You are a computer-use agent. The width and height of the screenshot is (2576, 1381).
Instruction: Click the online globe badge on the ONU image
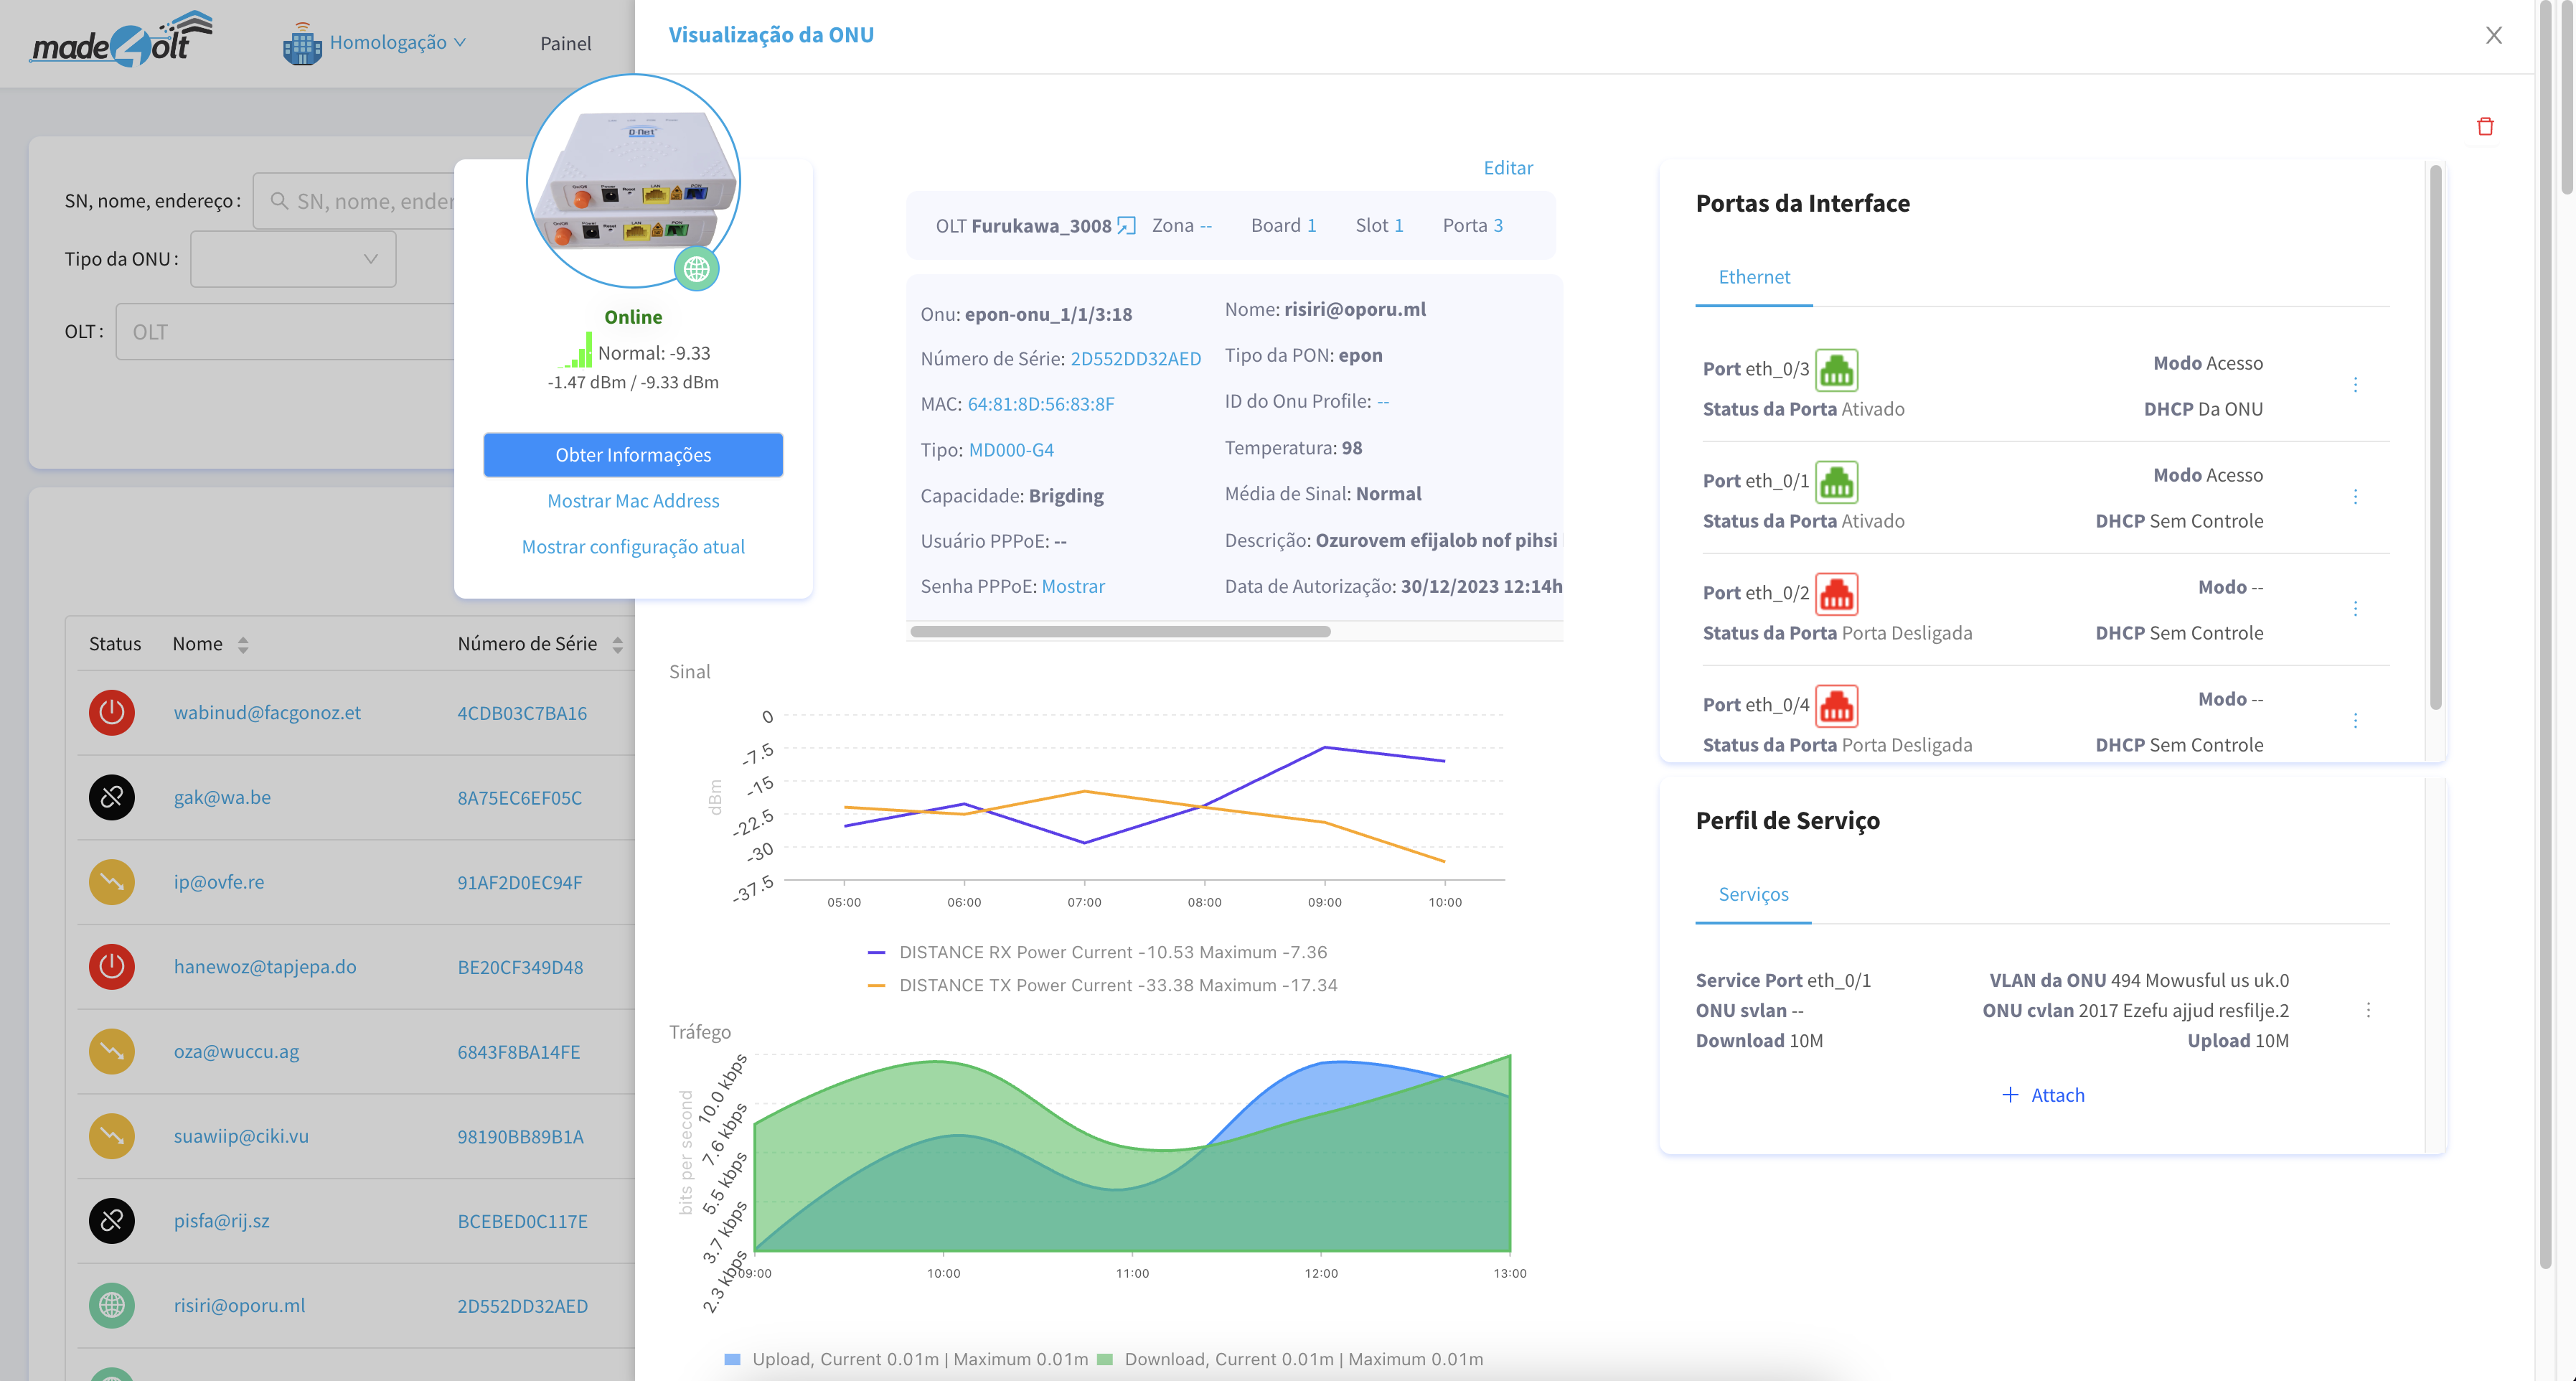tap(696, 269)
